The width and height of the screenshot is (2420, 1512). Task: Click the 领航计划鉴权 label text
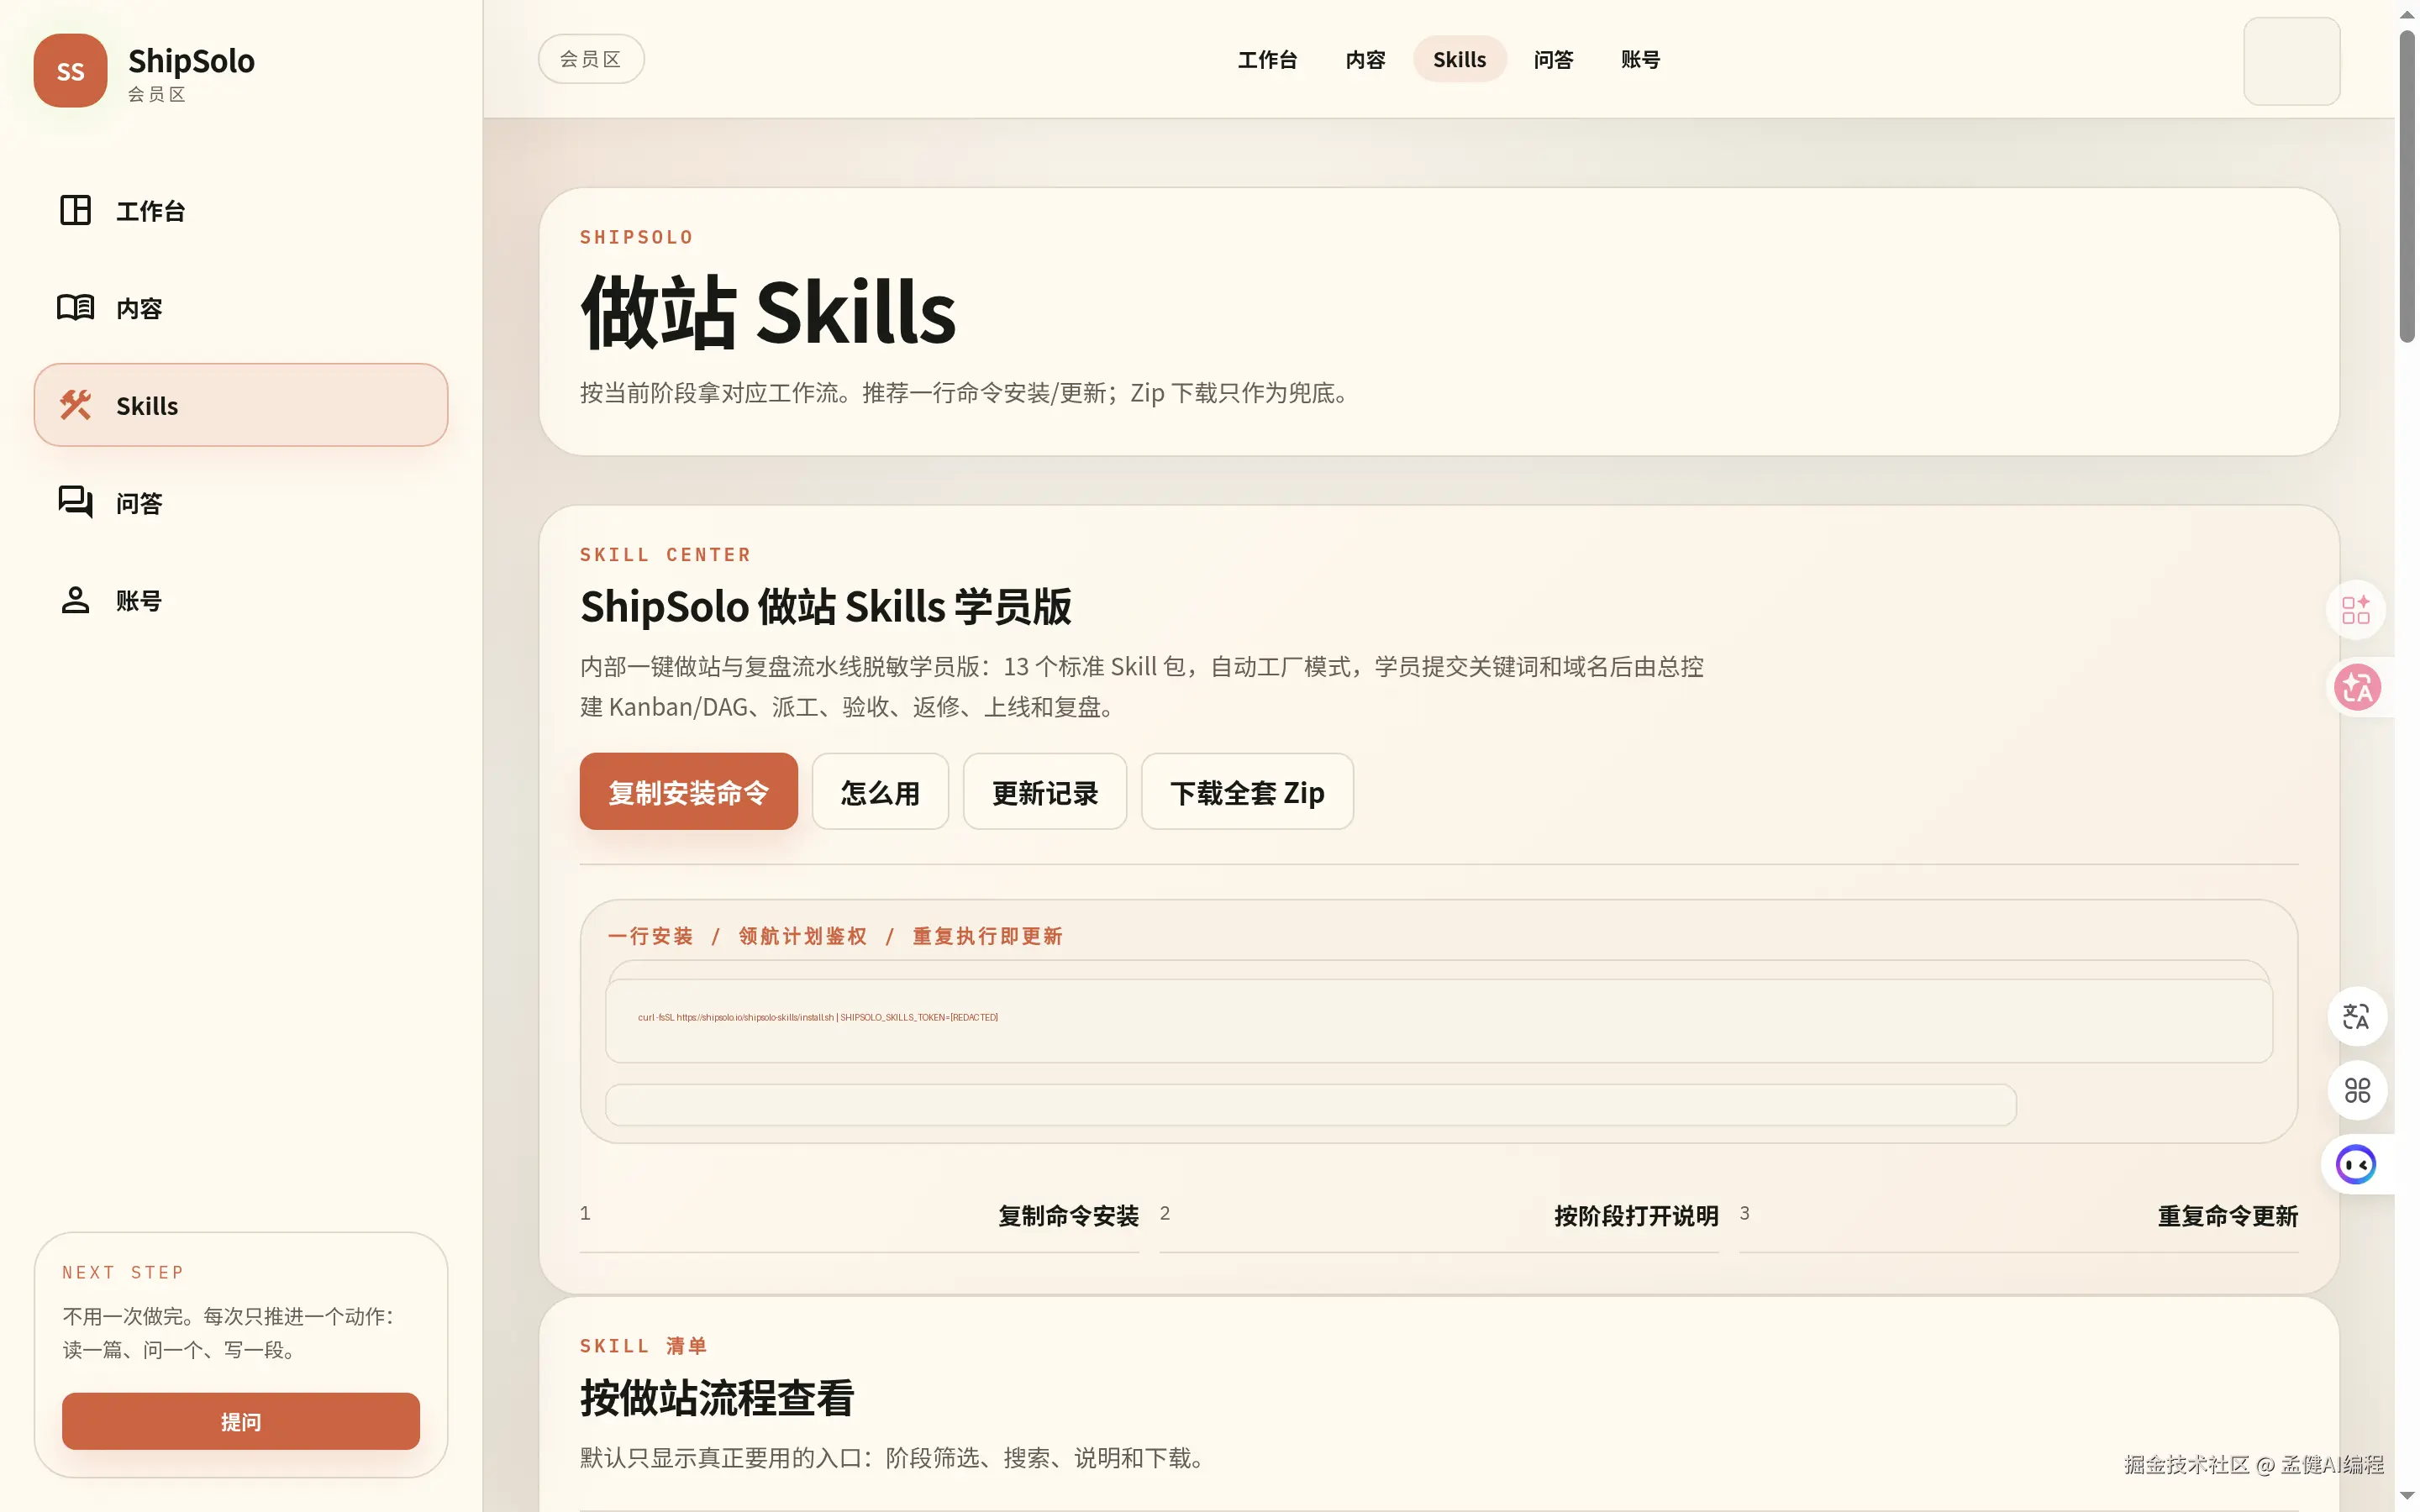click(803, 936)
